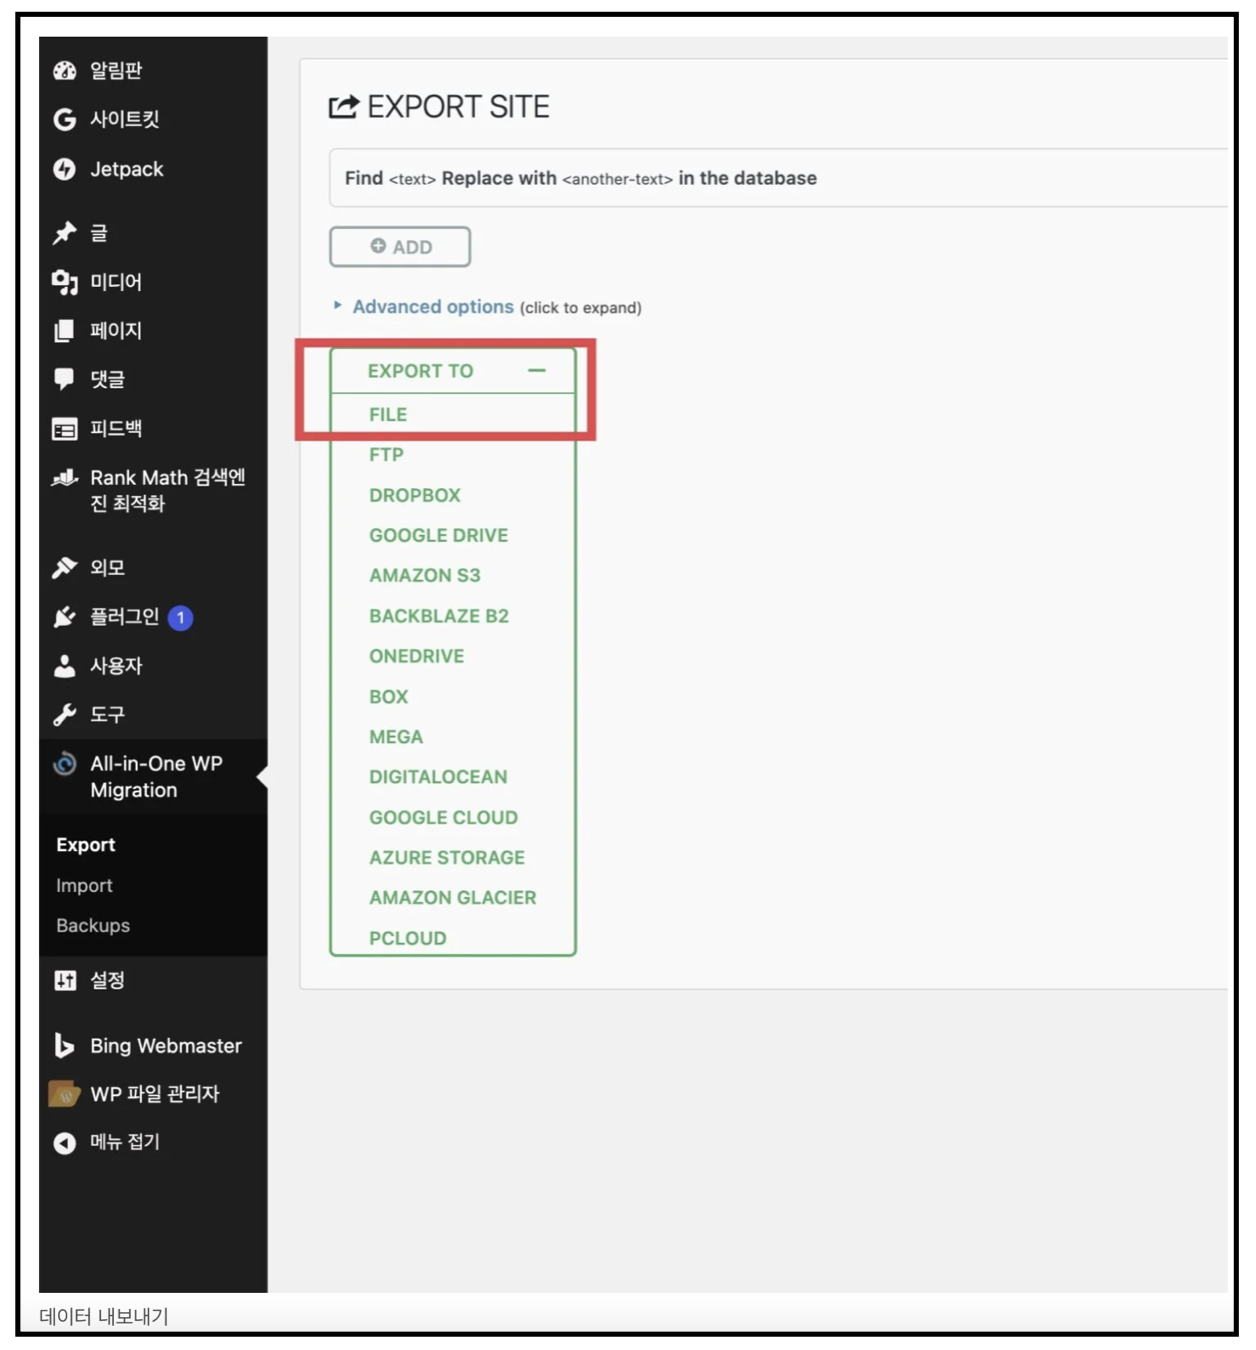The height and width of the screenshot is (1350, 1256).
Task: Click the 설정 settings sliders icon
Action: tap(65, 980)
